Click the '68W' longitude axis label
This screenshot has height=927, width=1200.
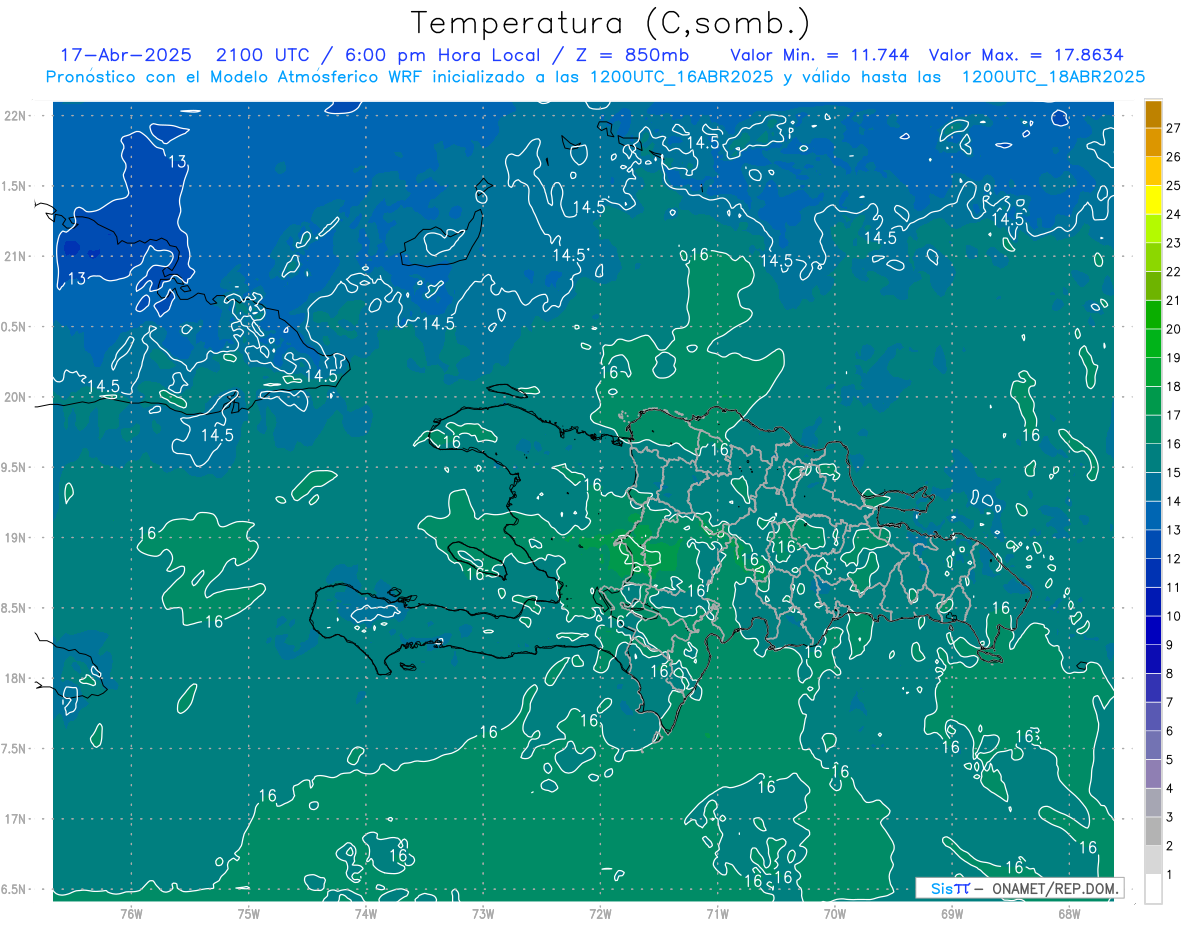[1069, 913]
